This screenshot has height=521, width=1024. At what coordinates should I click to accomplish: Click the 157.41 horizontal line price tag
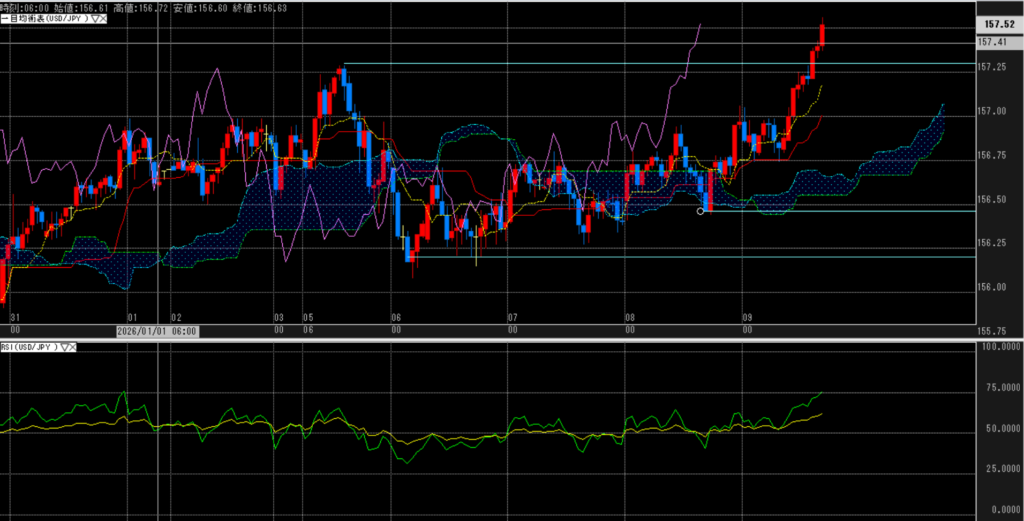coord(992,42)
